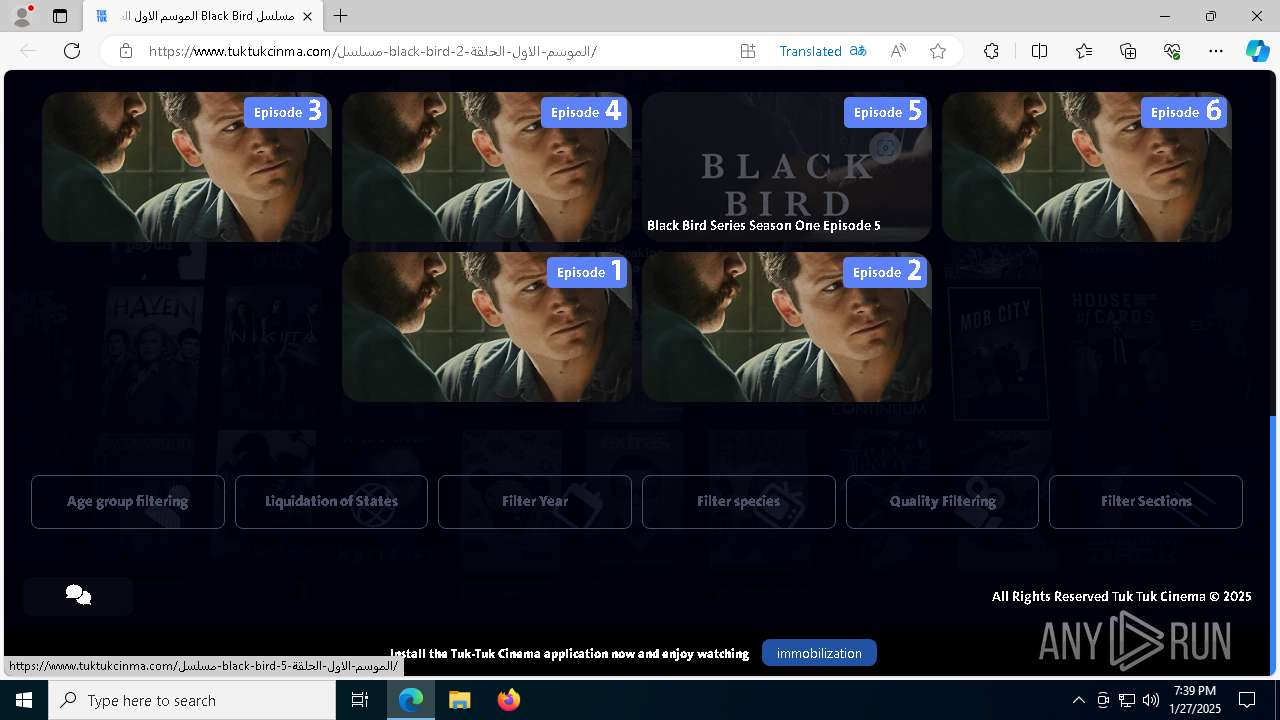1280x720 pixels.
Task: Open Episode 4 thumbnail
Action: [487, 167]
